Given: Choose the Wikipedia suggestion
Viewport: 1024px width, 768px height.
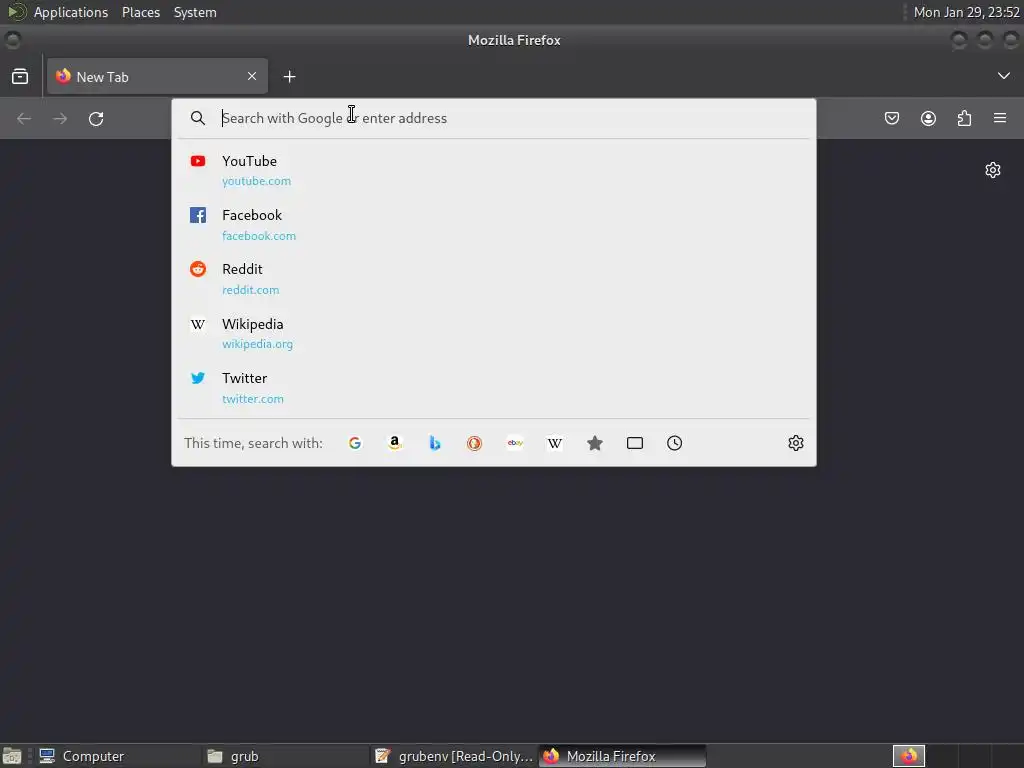Looking at the screenshot, I should 494,334.
